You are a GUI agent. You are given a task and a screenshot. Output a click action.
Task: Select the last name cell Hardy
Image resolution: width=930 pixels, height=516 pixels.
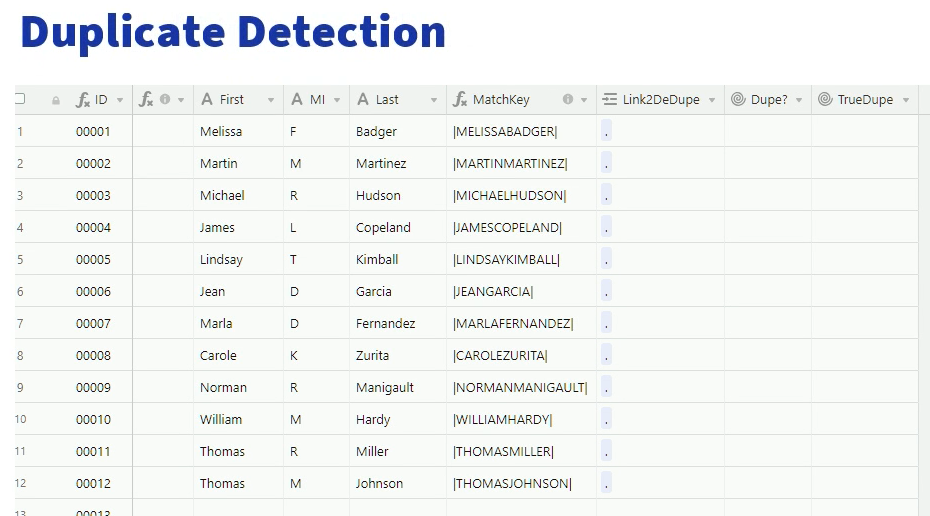[x=398, y=419]
